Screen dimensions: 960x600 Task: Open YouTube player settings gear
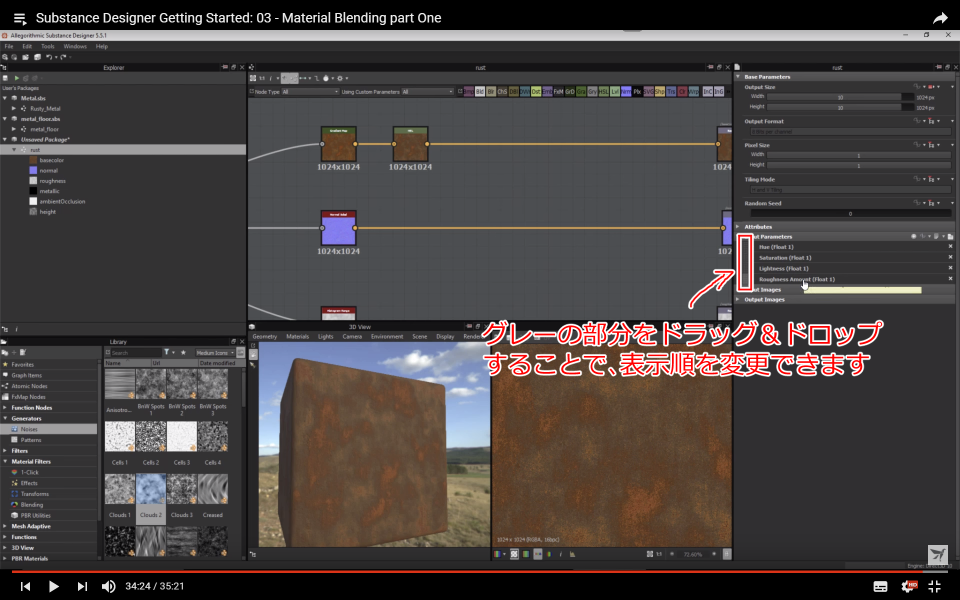[x=908, y=586]
